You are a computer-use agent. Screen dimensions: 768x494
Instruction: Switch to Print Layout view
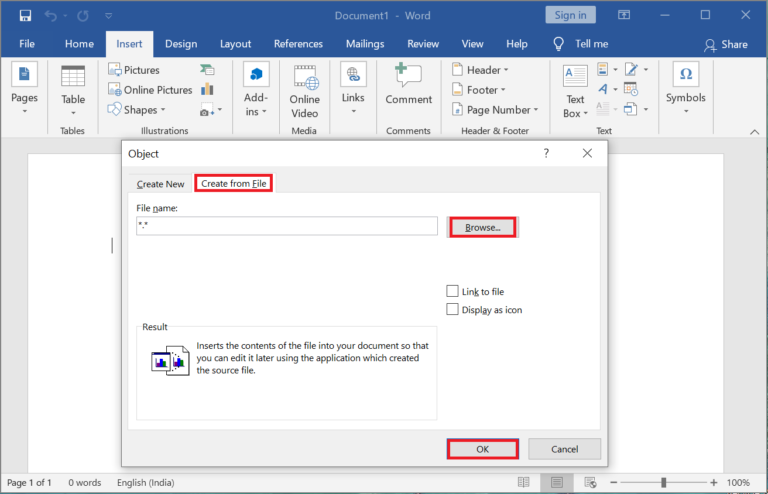557,483
